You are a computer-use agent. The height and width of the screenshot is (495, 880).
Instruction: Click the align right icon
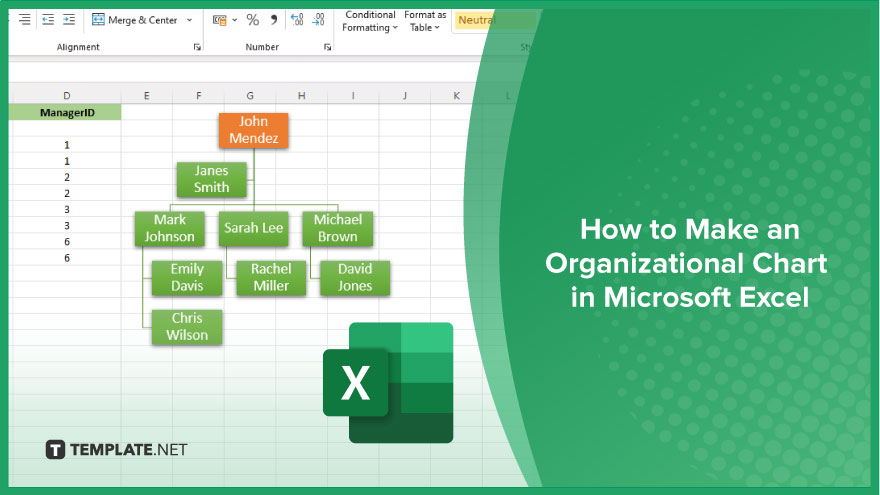24,20
